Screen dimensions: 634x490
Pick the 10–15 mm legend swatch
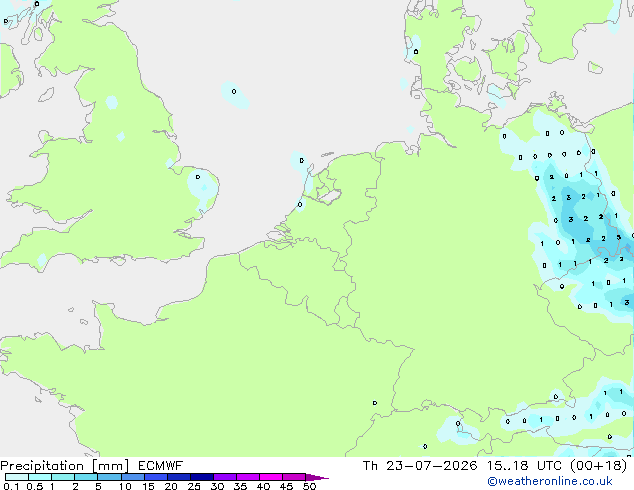[132, 477]
